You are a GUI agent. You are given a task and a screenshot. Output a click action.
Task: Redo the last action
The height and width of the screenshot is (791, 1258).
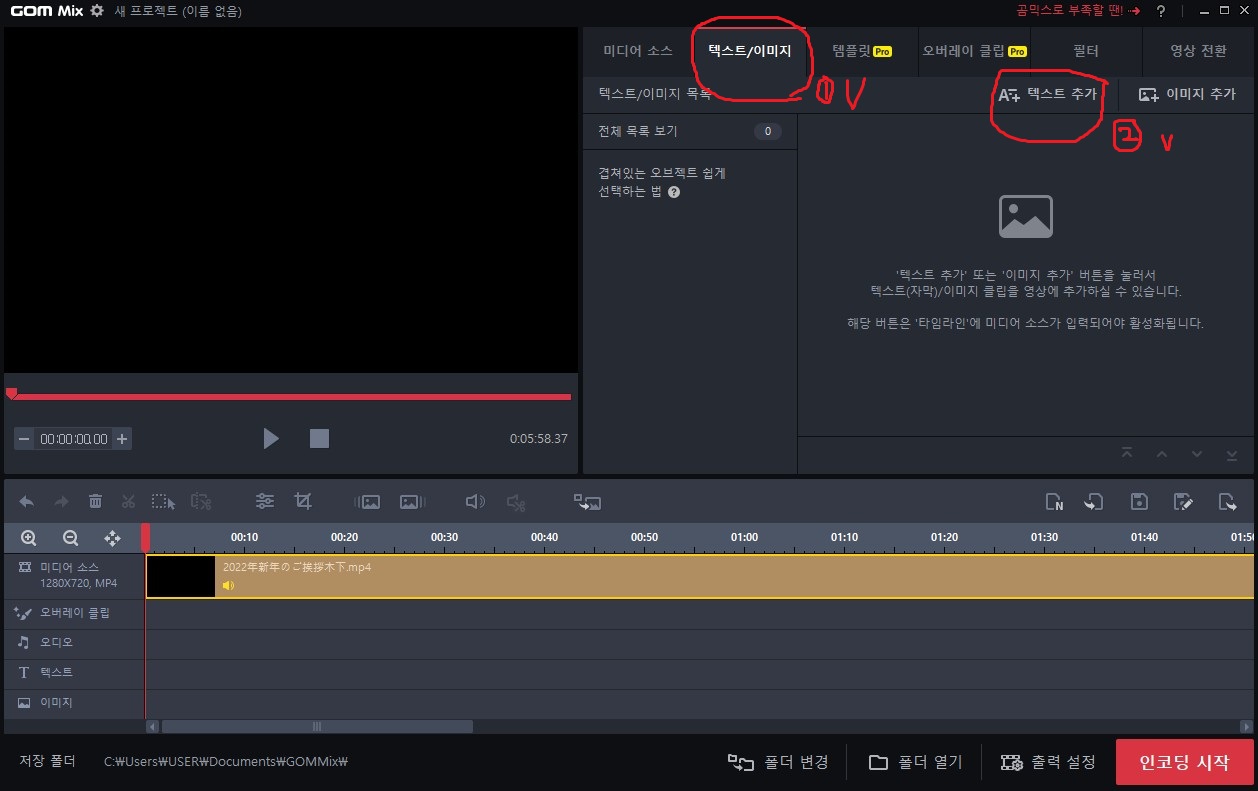tap(61, 501)
